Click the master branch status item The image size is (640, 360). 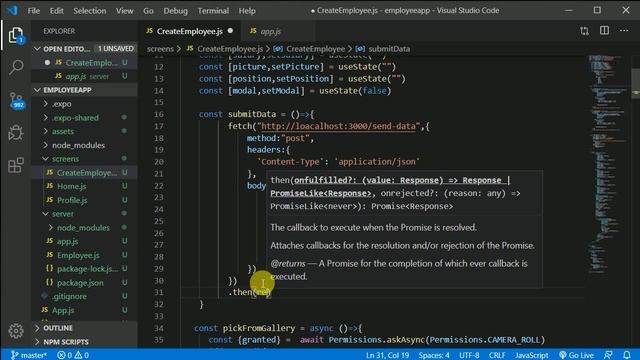28,355
